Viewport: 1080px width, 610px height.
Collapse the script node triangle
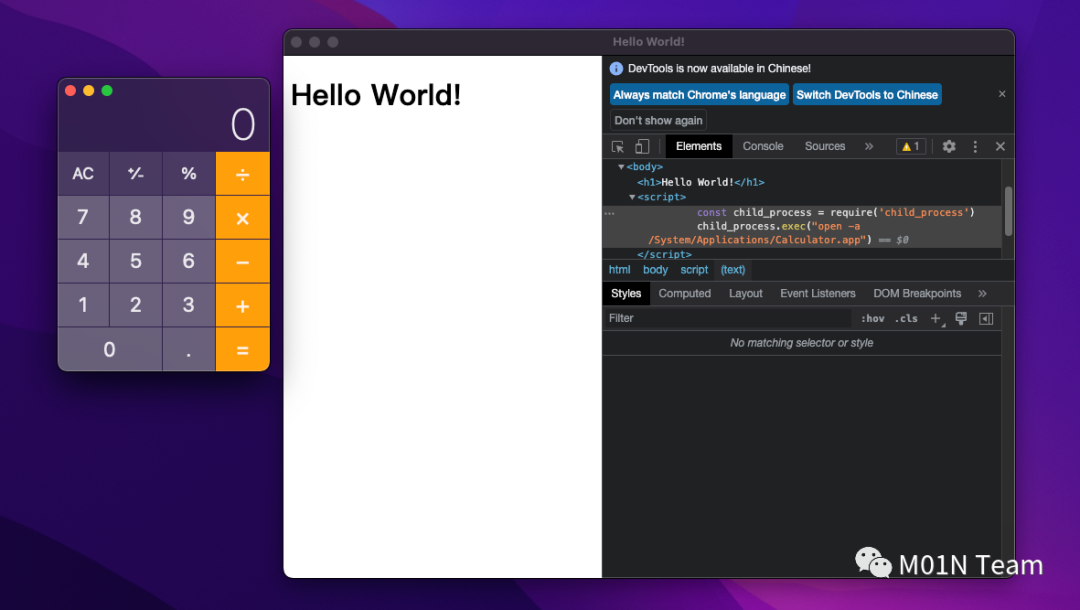(x=632, y=197)
